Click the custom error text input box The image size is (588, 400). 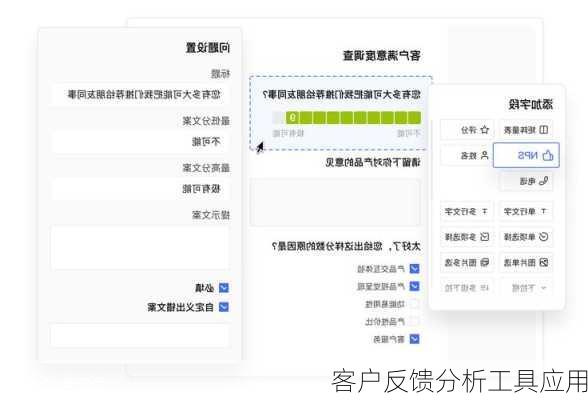click(140, 335)
